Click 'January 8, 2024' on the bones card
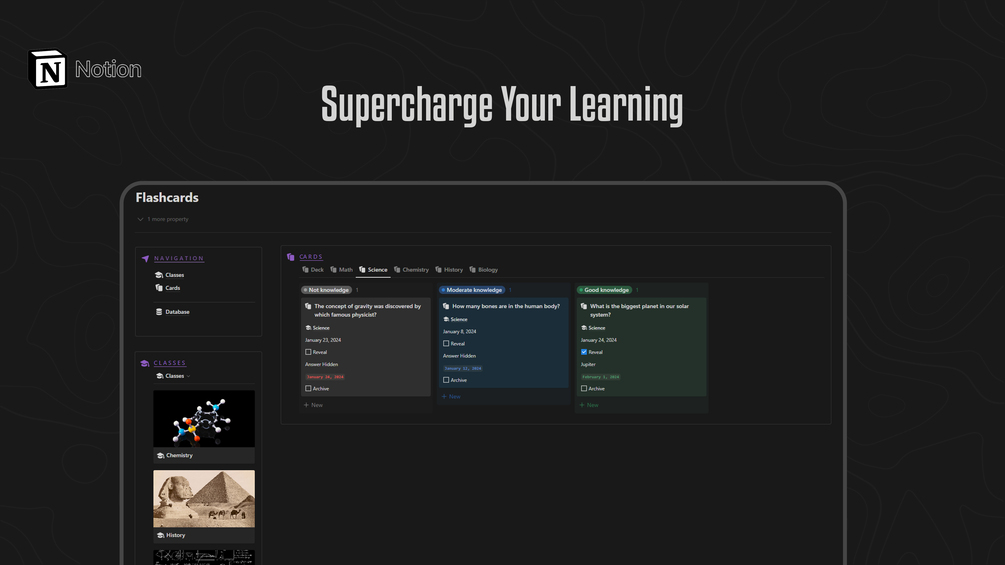Screen dimensions: 1005x565 460,332
